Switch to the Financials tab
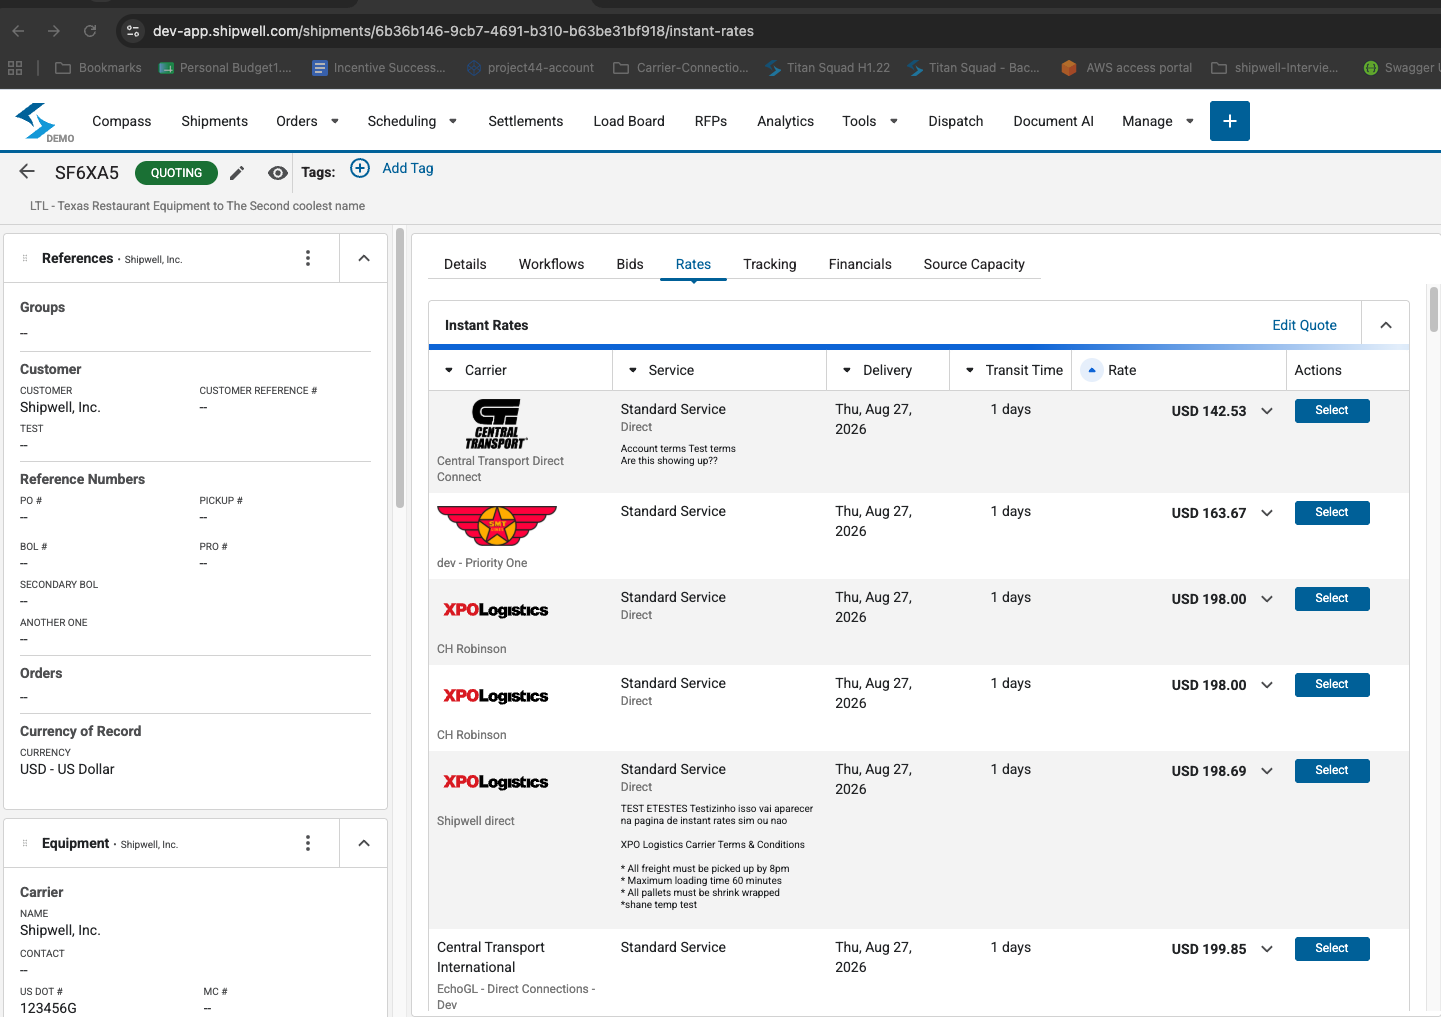Image resolution: width=1441 pixels, height=1017 pixels. point(860,264)
